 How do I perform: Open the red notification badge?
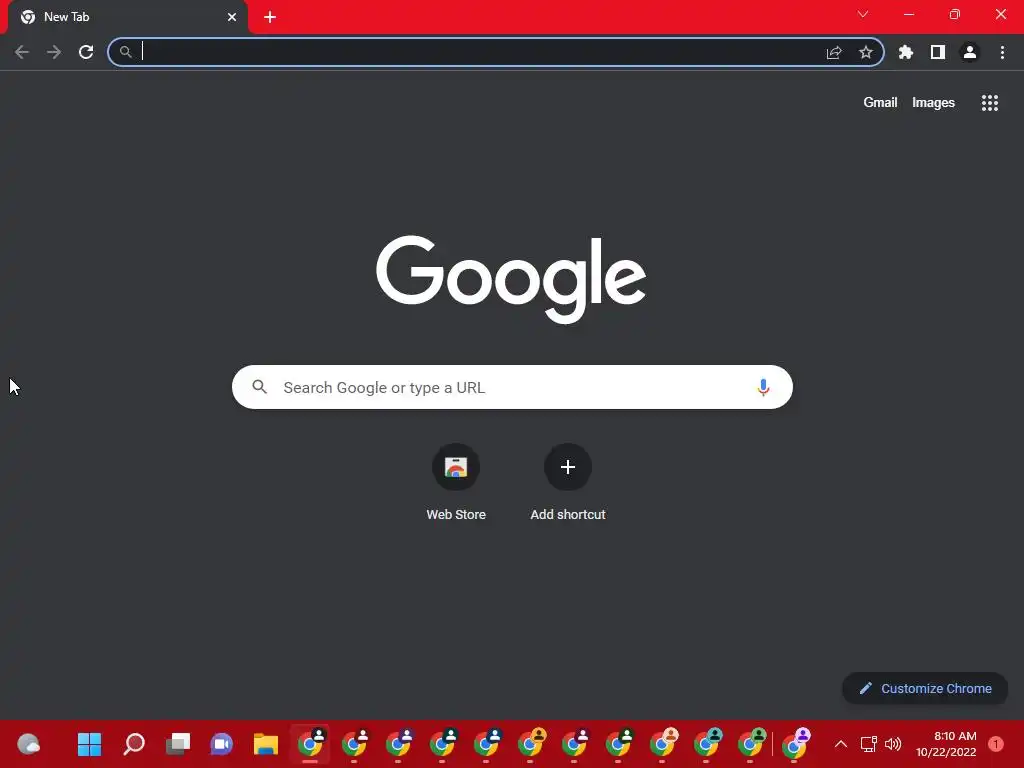click(x=995, y=744)
